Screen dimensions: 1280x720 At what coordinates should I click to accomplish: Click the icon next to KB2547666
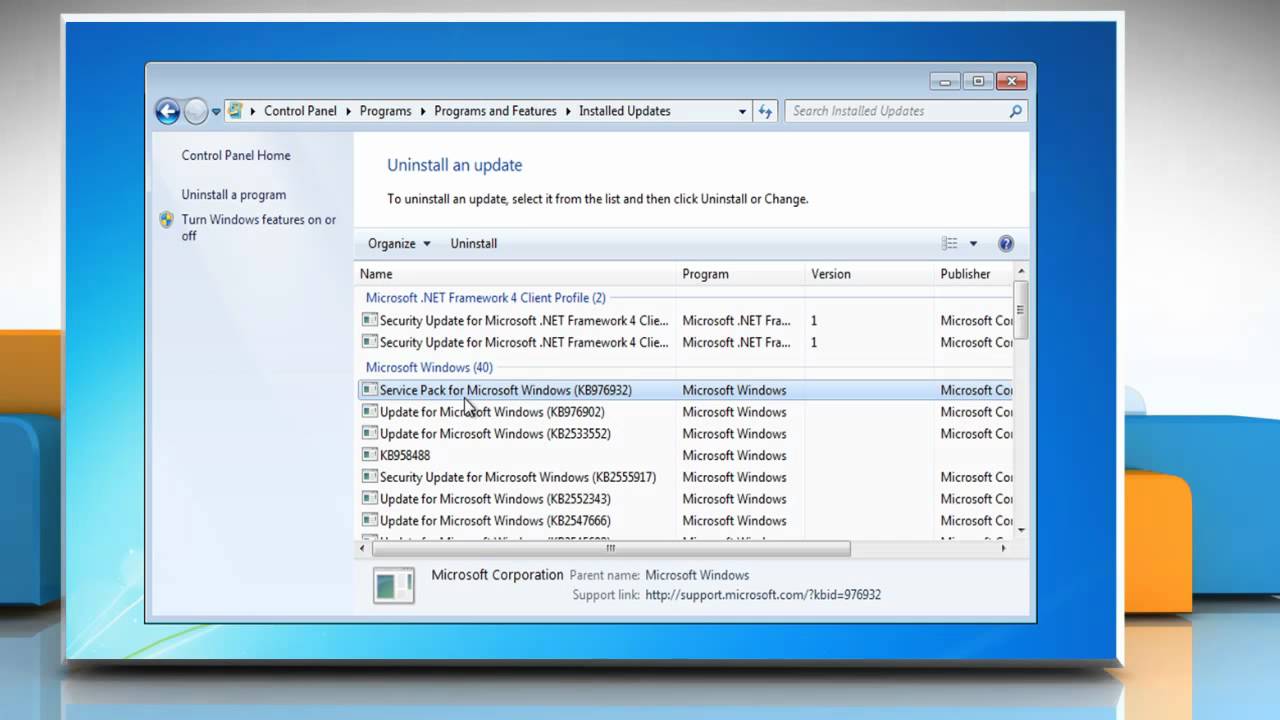369,521
